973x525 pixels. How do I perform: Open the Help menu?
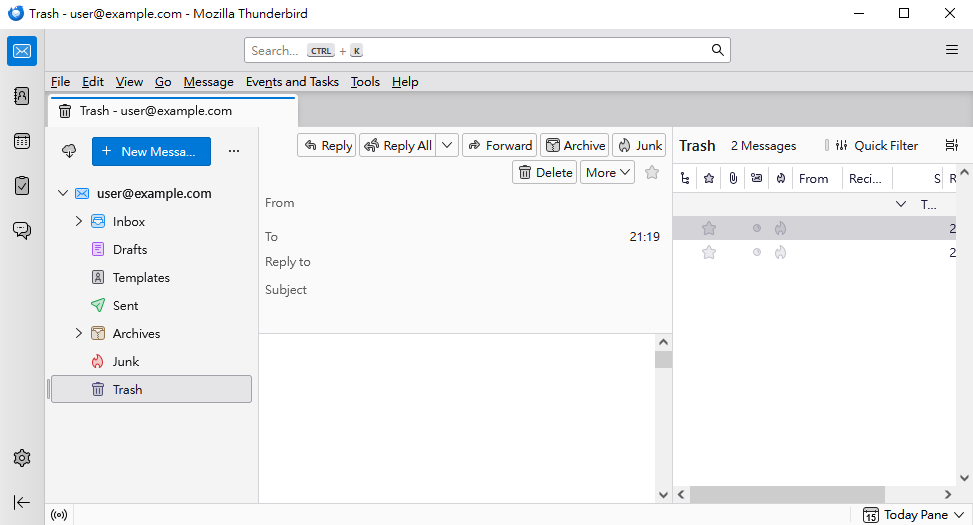[x=405, y=82]
